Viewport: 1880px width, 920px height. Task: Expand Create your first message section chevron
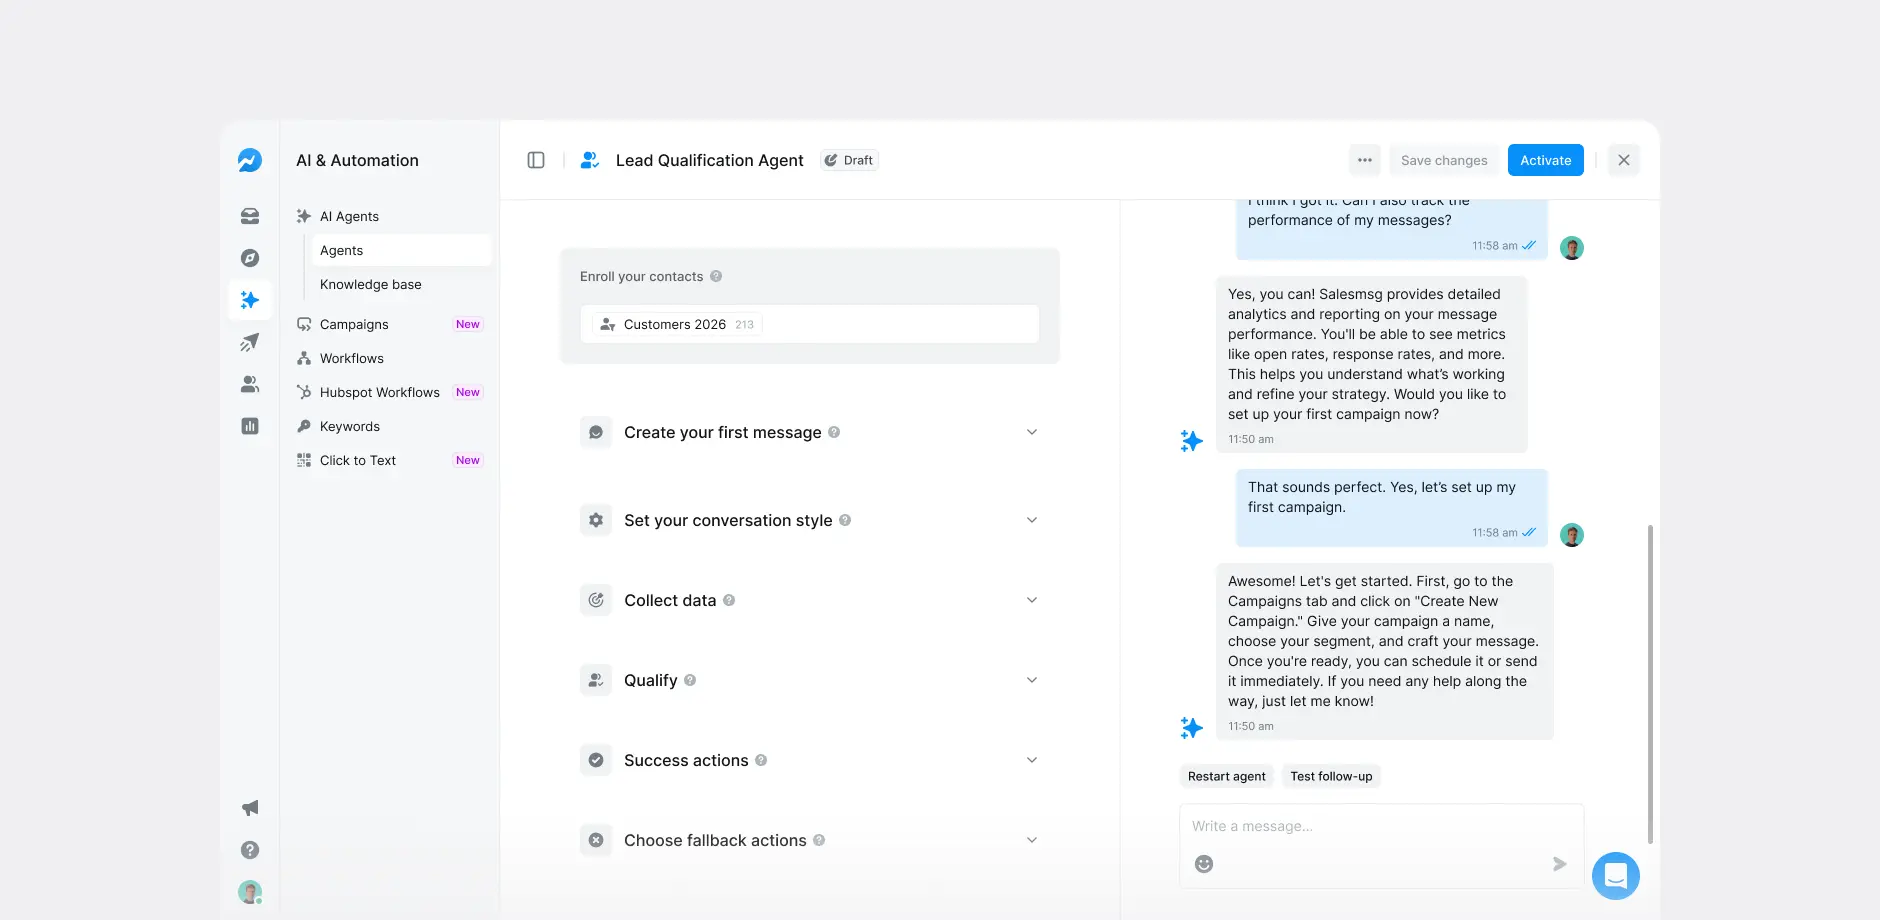[1032, 432]
